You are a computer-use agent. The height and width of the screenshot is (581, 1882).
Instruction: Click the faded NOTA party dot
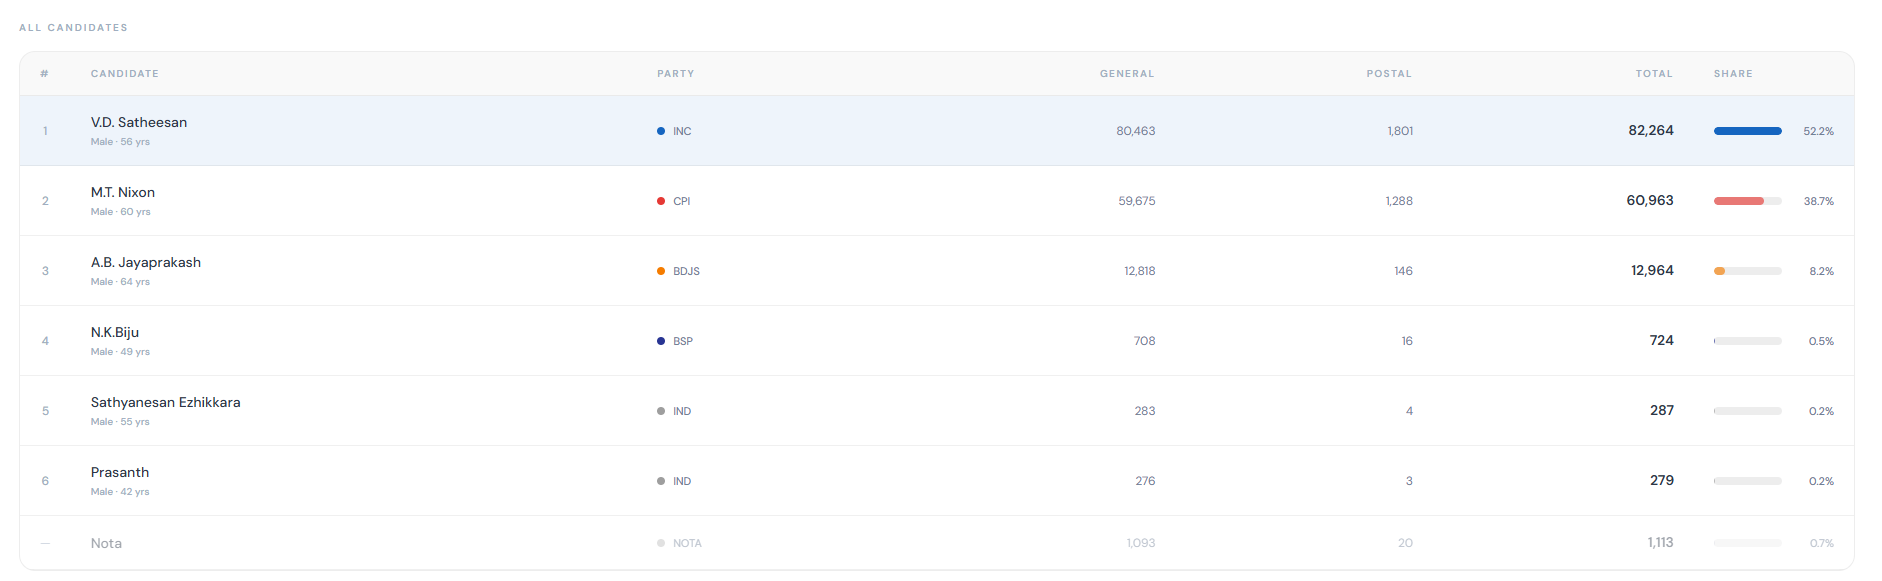661,543
